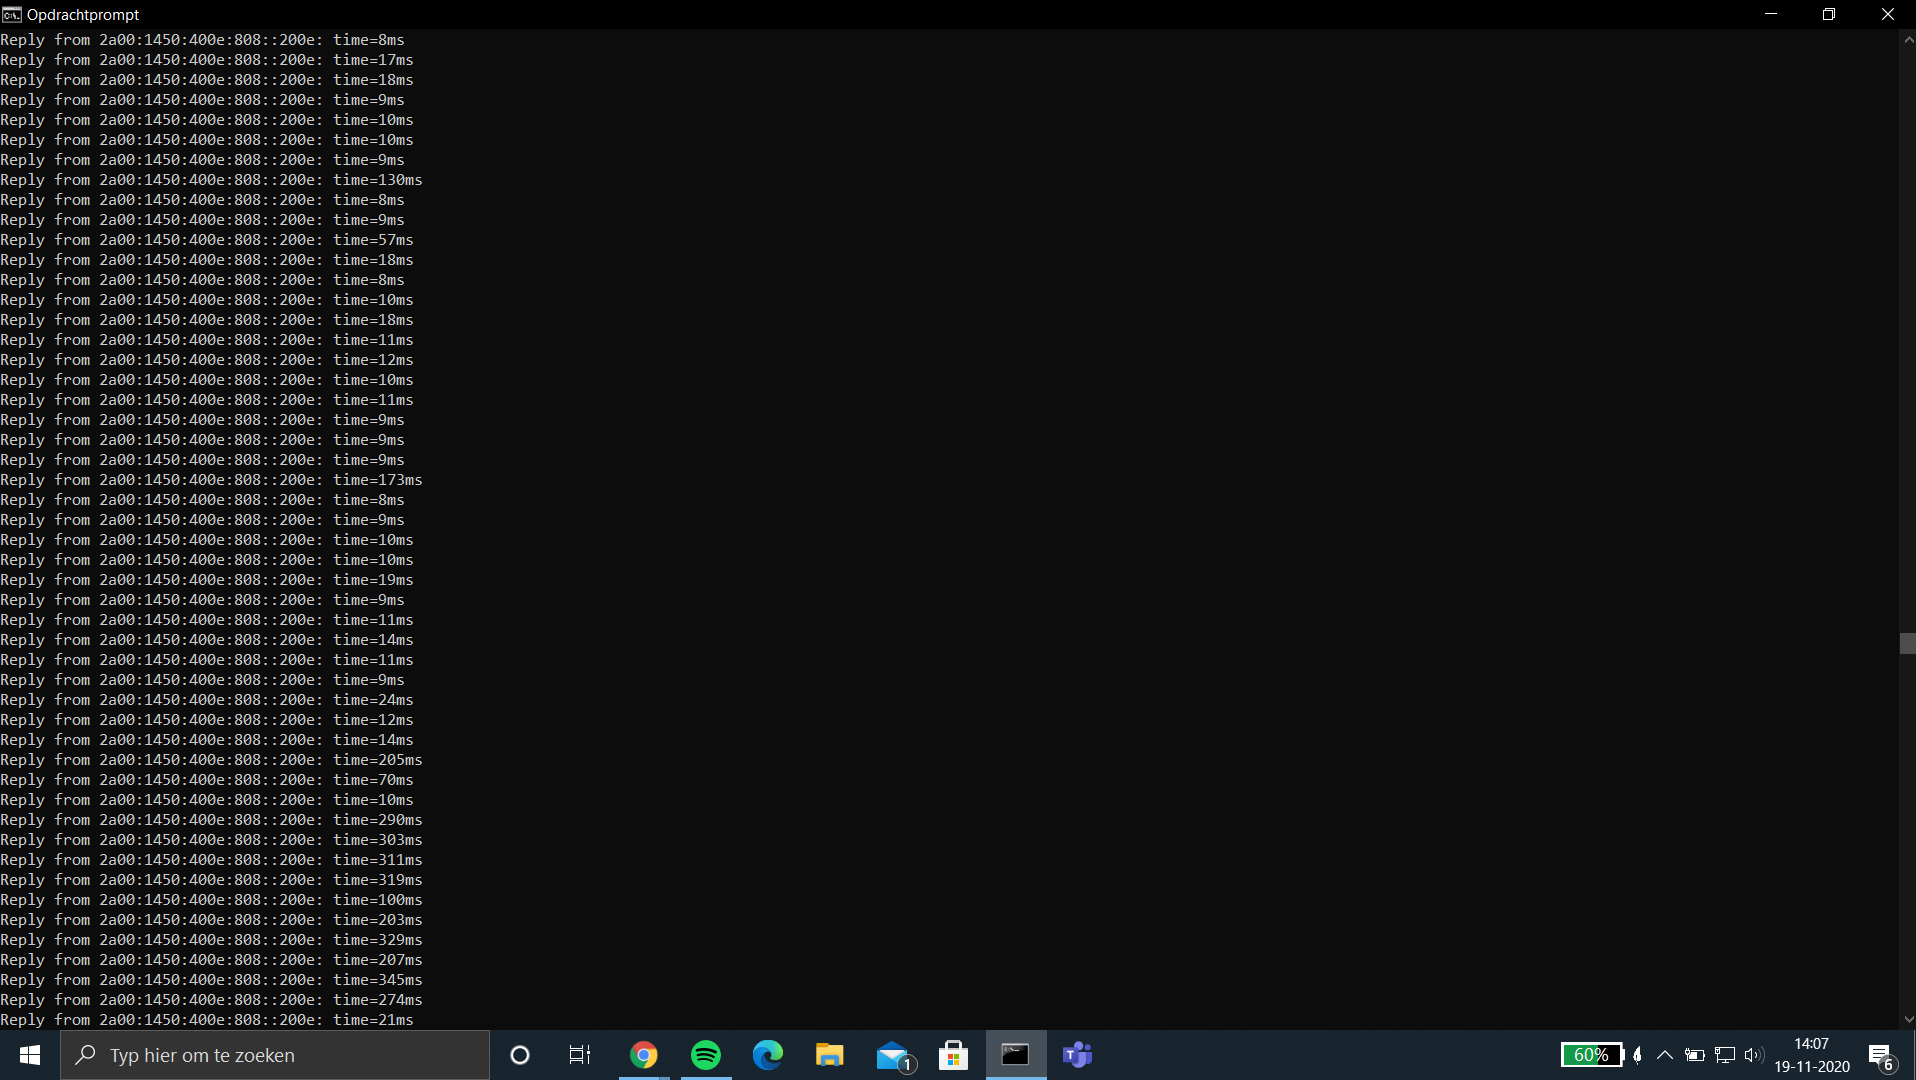Image resolution: width=1916 pixels, height=1080 pixels.
Task: Open the Action Center with 6 notifications
Action: click(1881, 1056)
